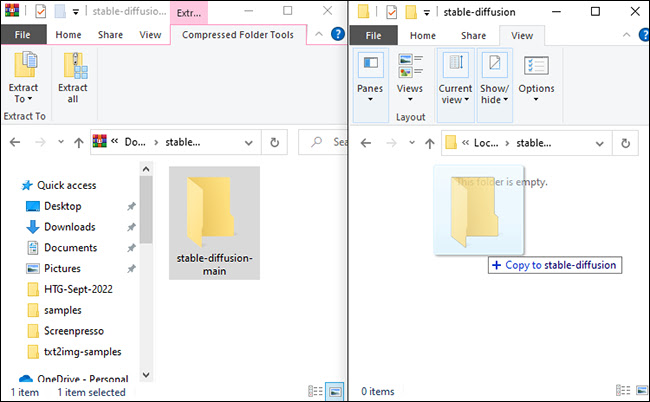Switch to Home tab in left window
The width and height of the screenshot is (650, 402).
tap(68, 35)
